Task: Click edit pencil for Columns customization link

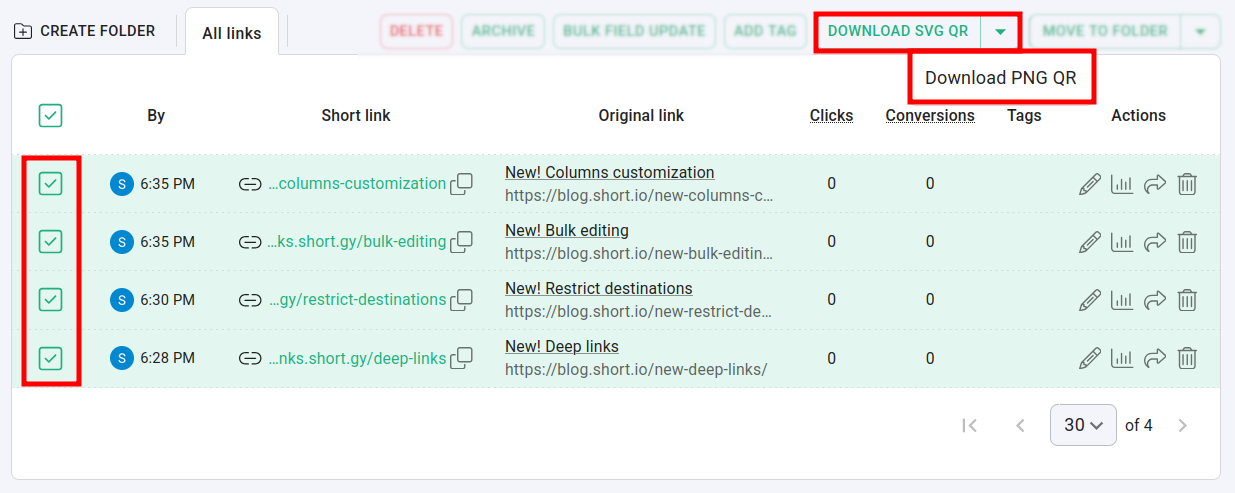Action: coord(1090,184)
